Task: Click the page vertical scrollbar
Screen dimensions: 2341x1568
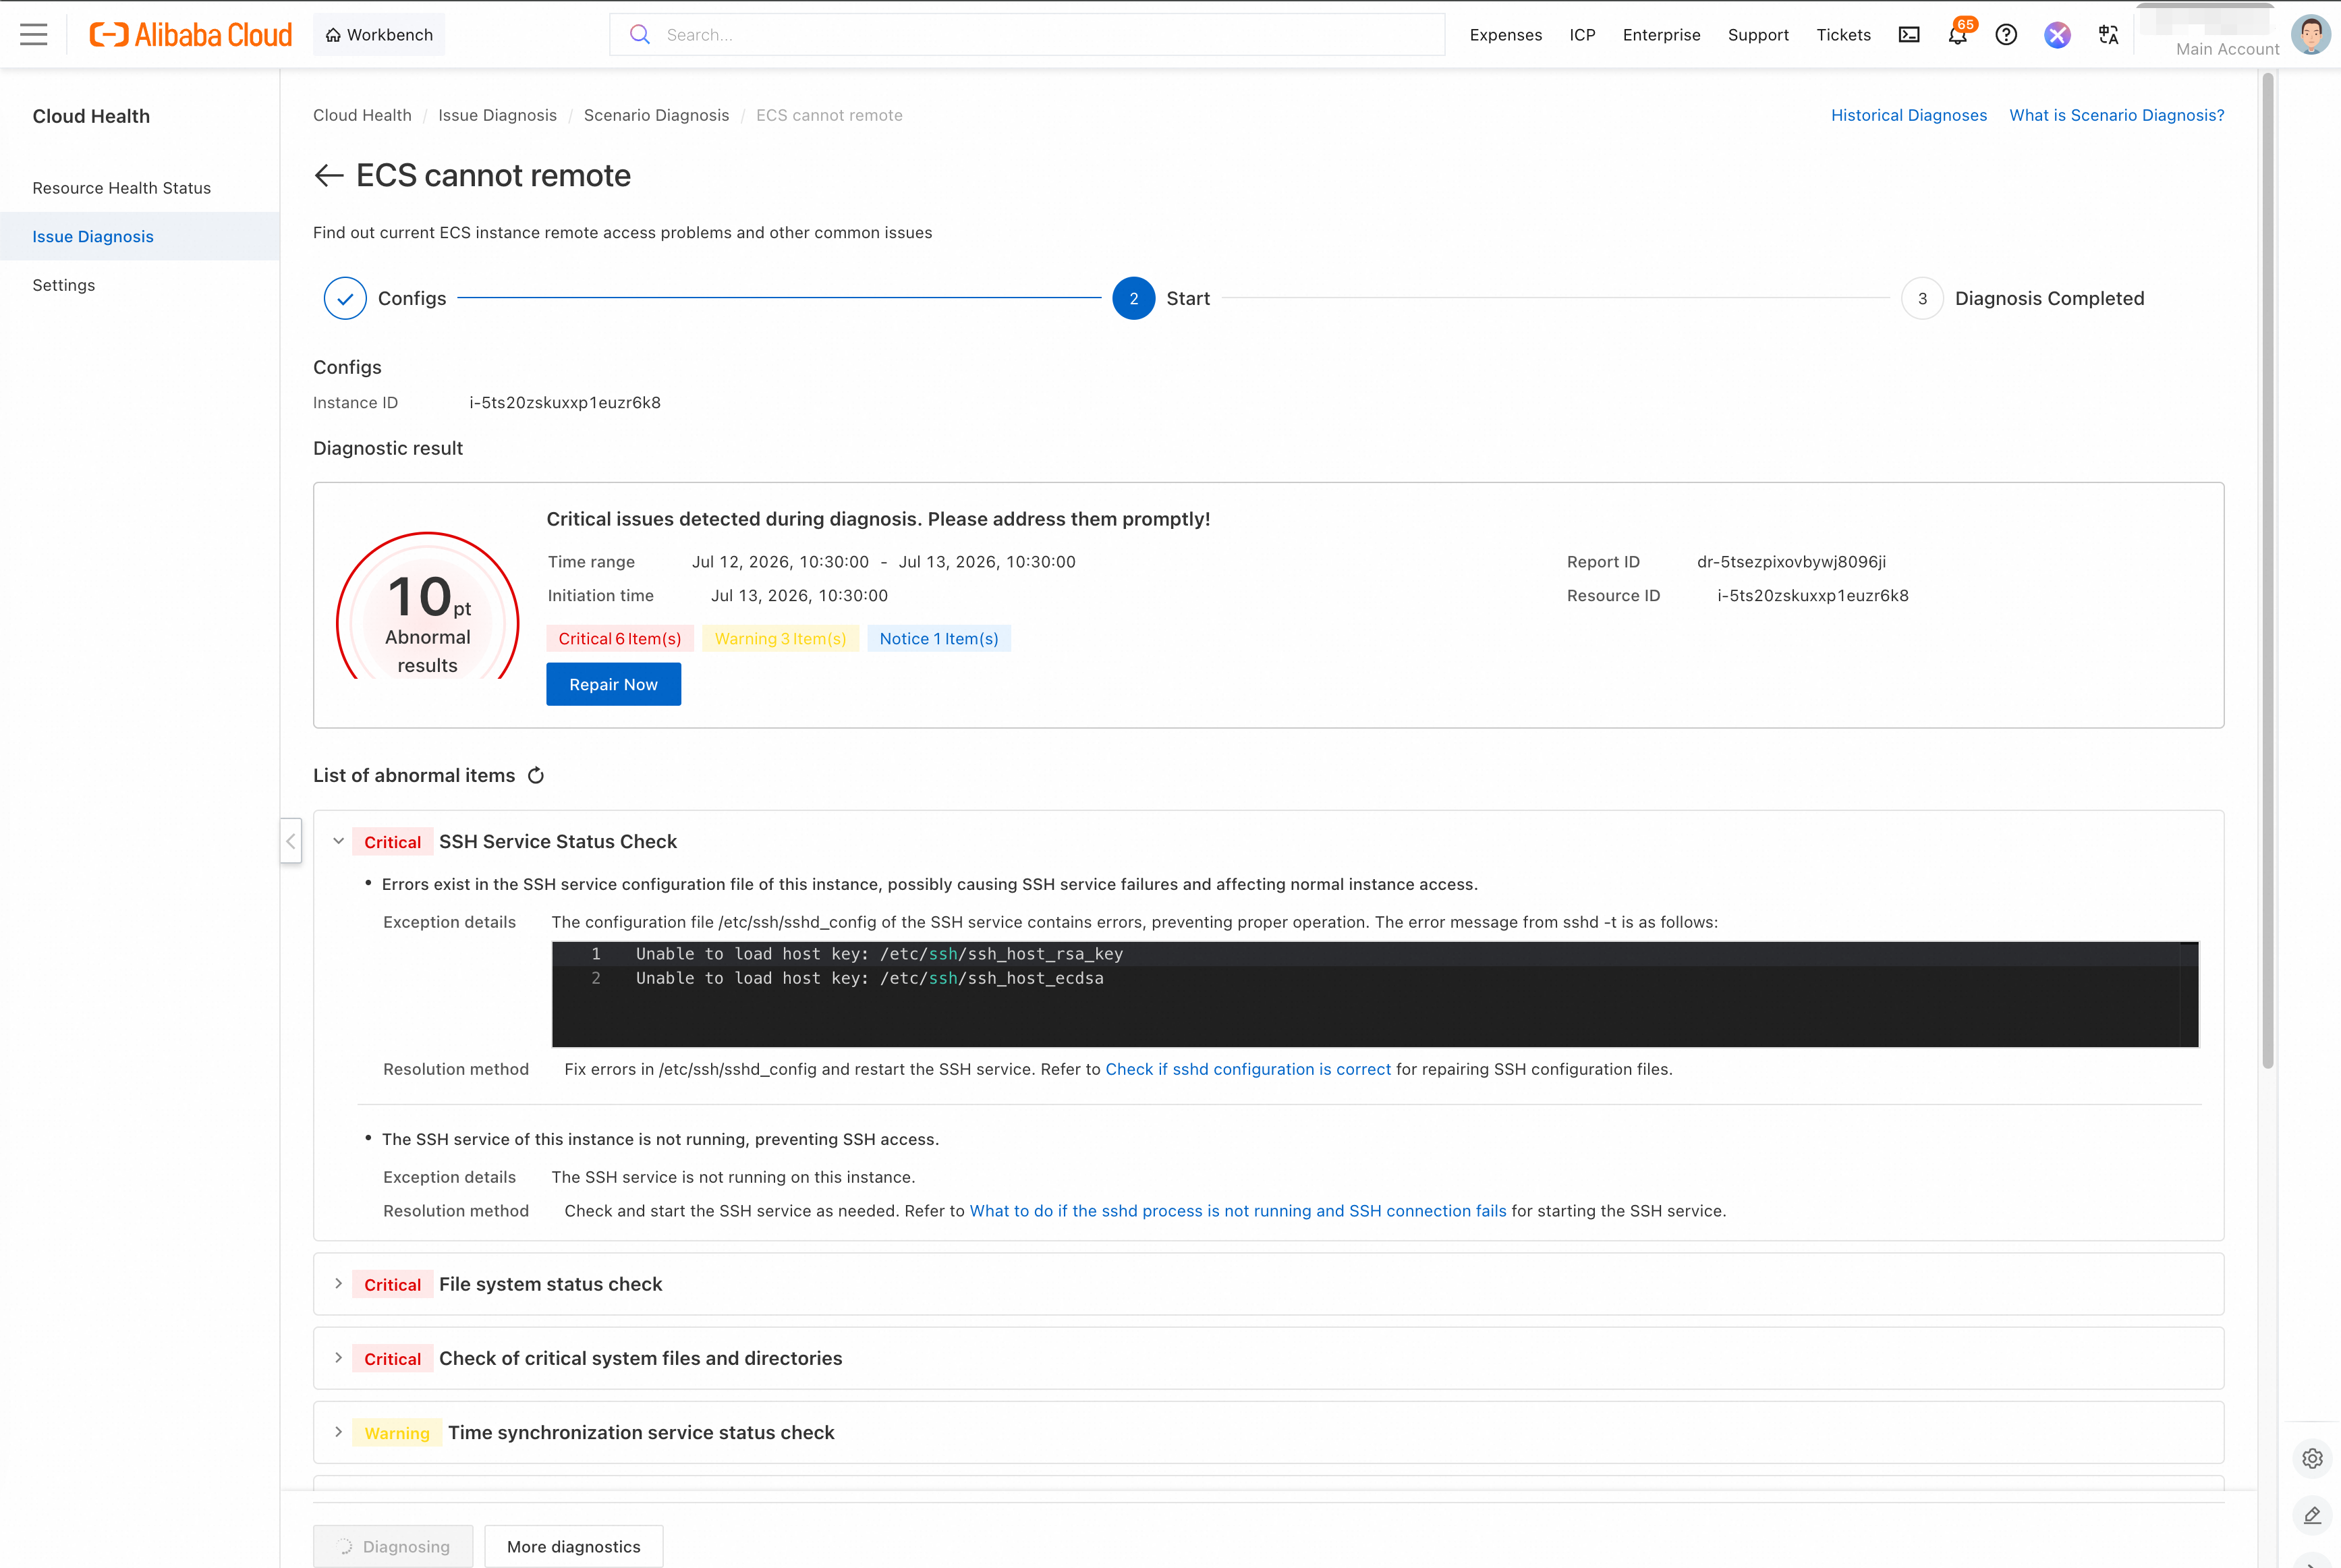Action: coord(2268,570)
